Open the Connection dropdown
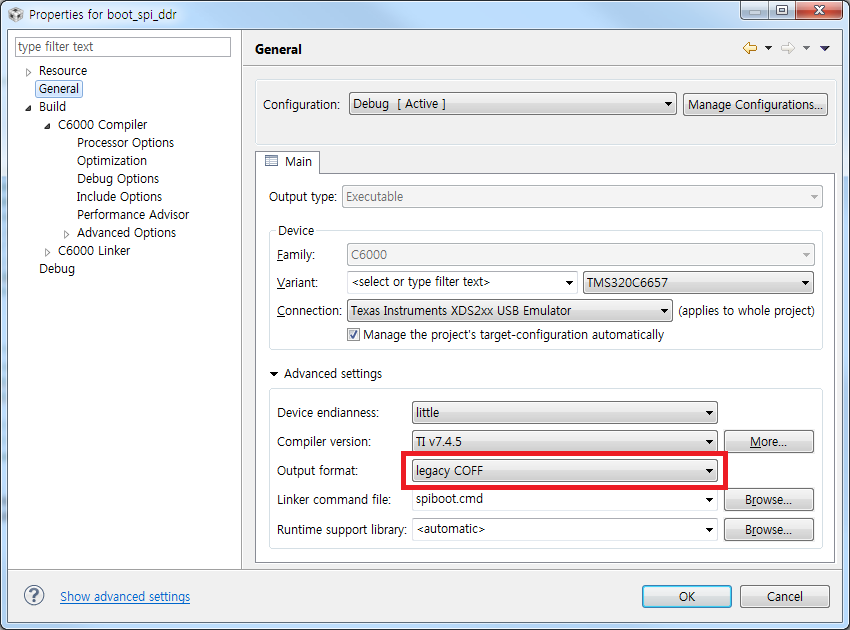The width and height of the screenshot is (850, 630). 510,311
